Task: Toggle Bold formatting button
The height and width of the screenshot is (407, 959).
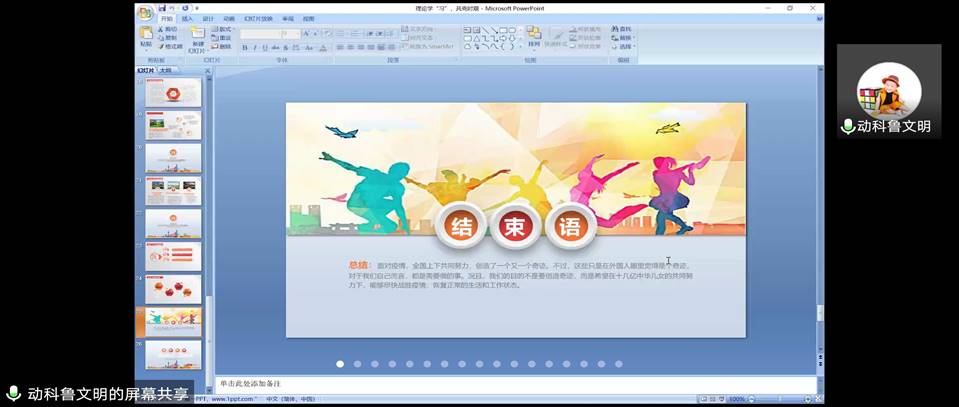Action: pyautogui.click(x=245, y=48)
